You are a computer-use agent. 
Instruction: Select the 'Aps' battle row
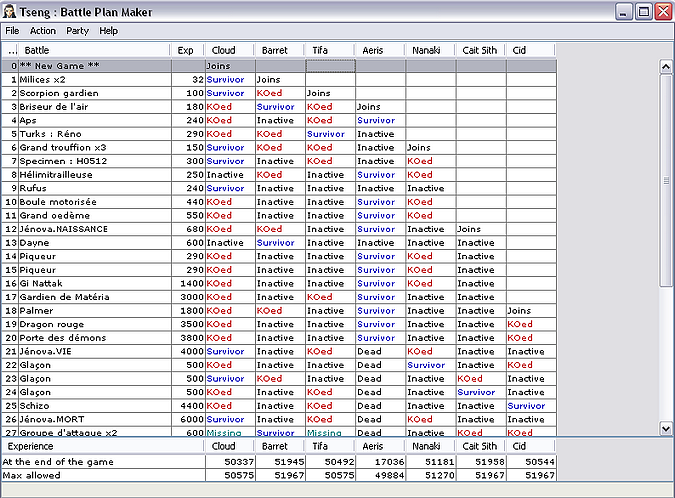coord(279,120)
